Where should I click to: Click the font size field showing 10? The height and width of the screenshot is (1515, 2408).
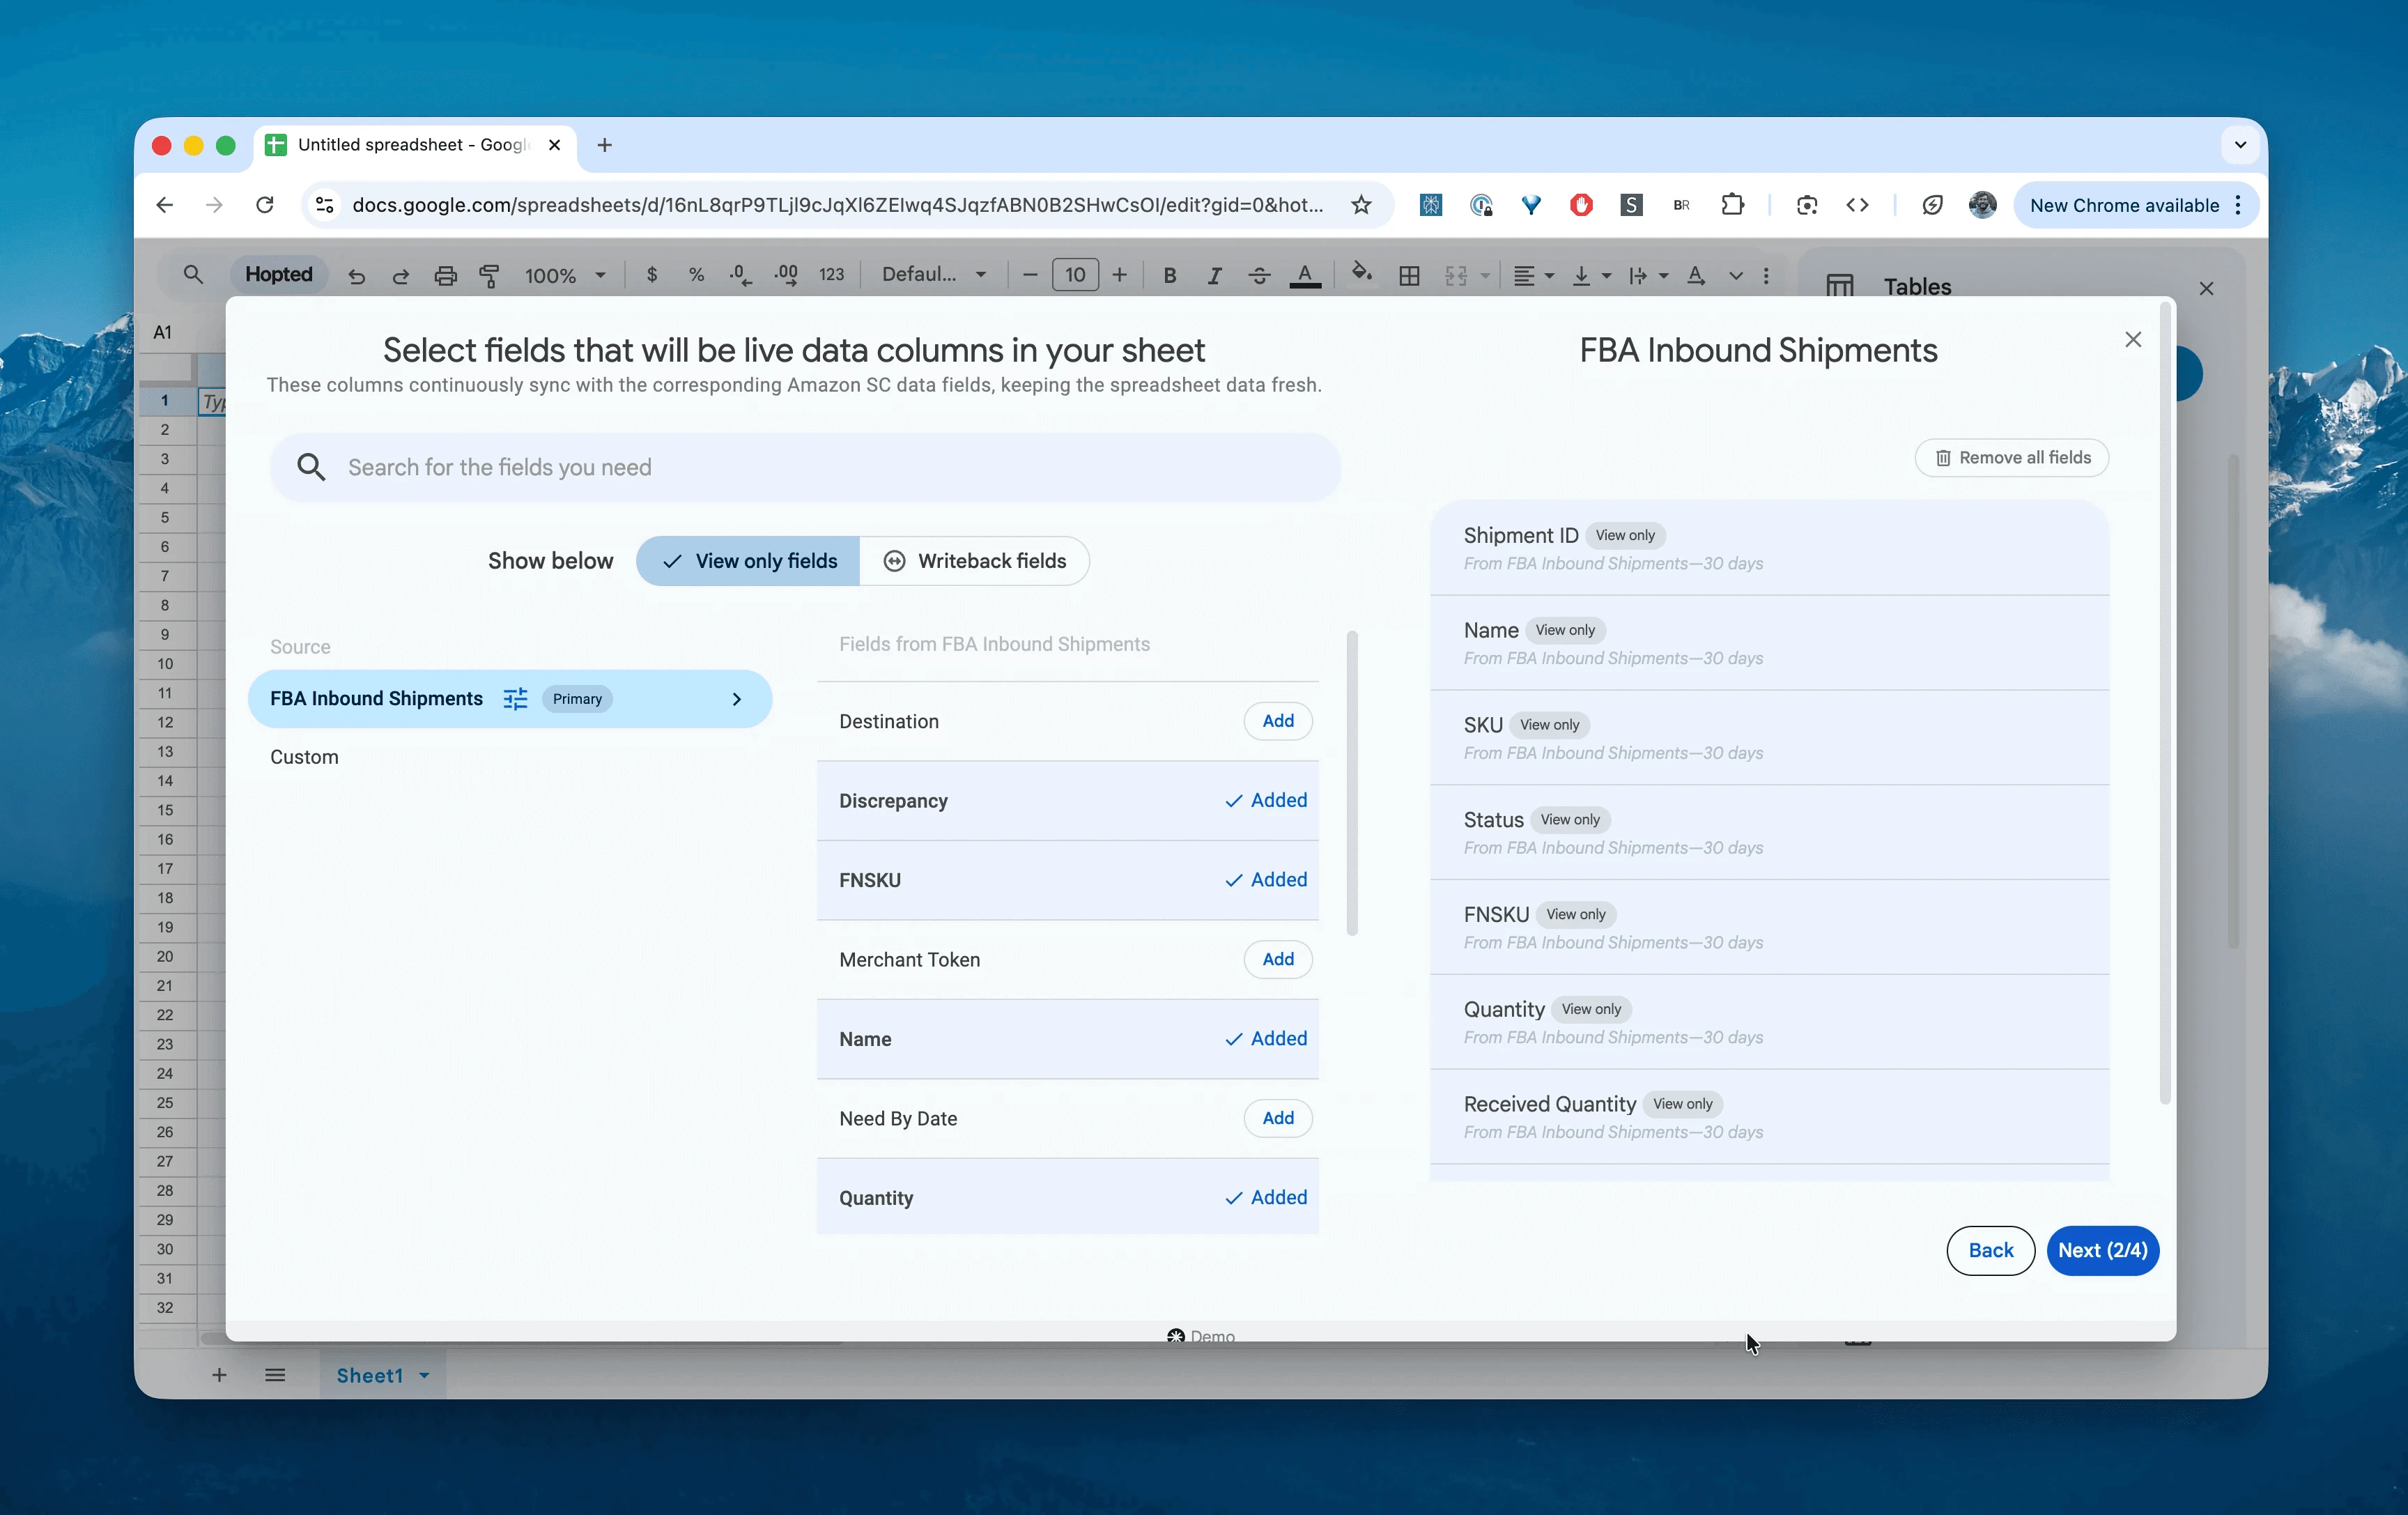click(x=1075, y=275)
